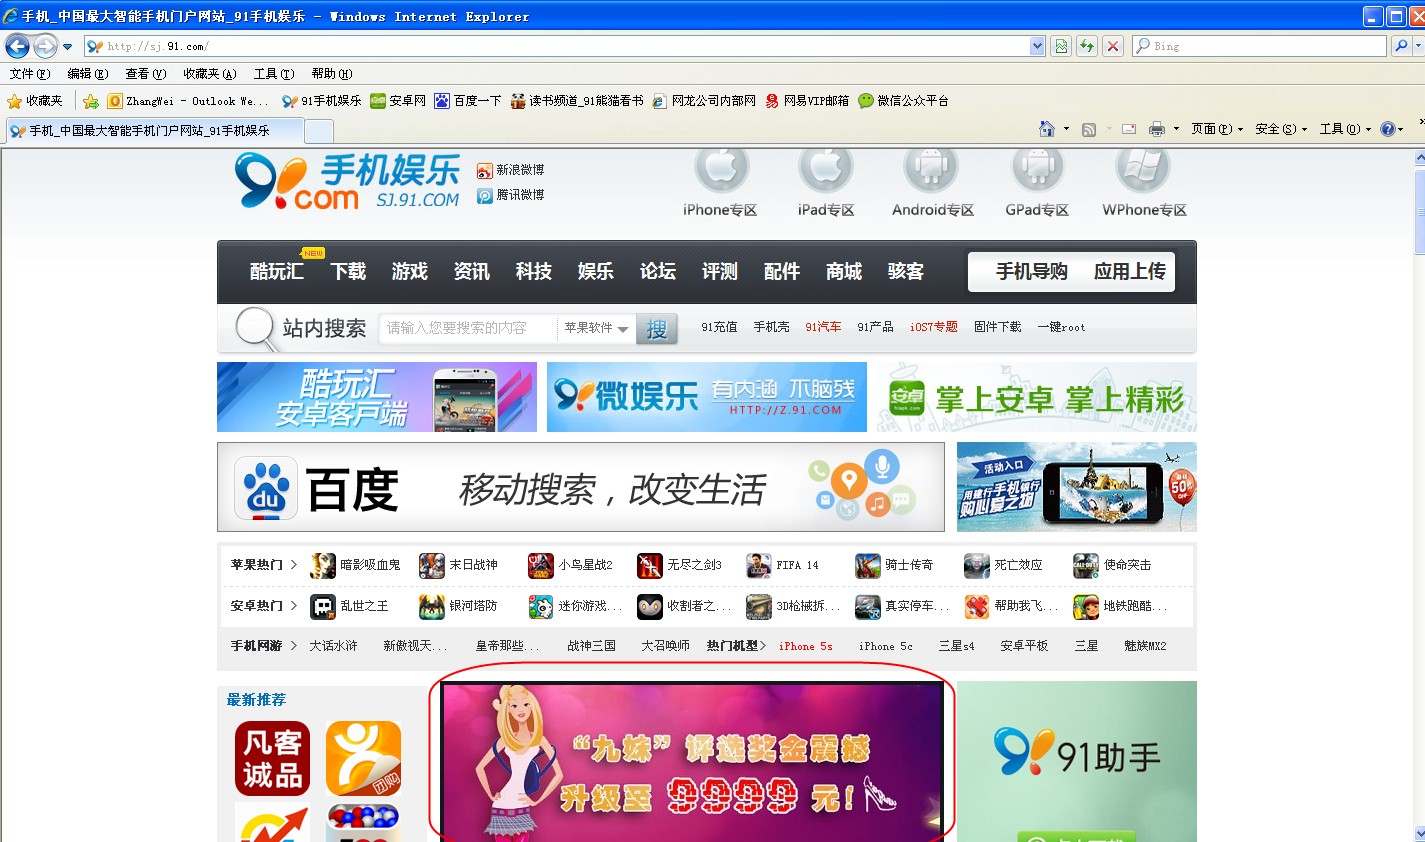Image resolution: width=1425 pixels, height=842 pixels.
Task: Stop loading with the red X icon
Action: coord(1113,46)
